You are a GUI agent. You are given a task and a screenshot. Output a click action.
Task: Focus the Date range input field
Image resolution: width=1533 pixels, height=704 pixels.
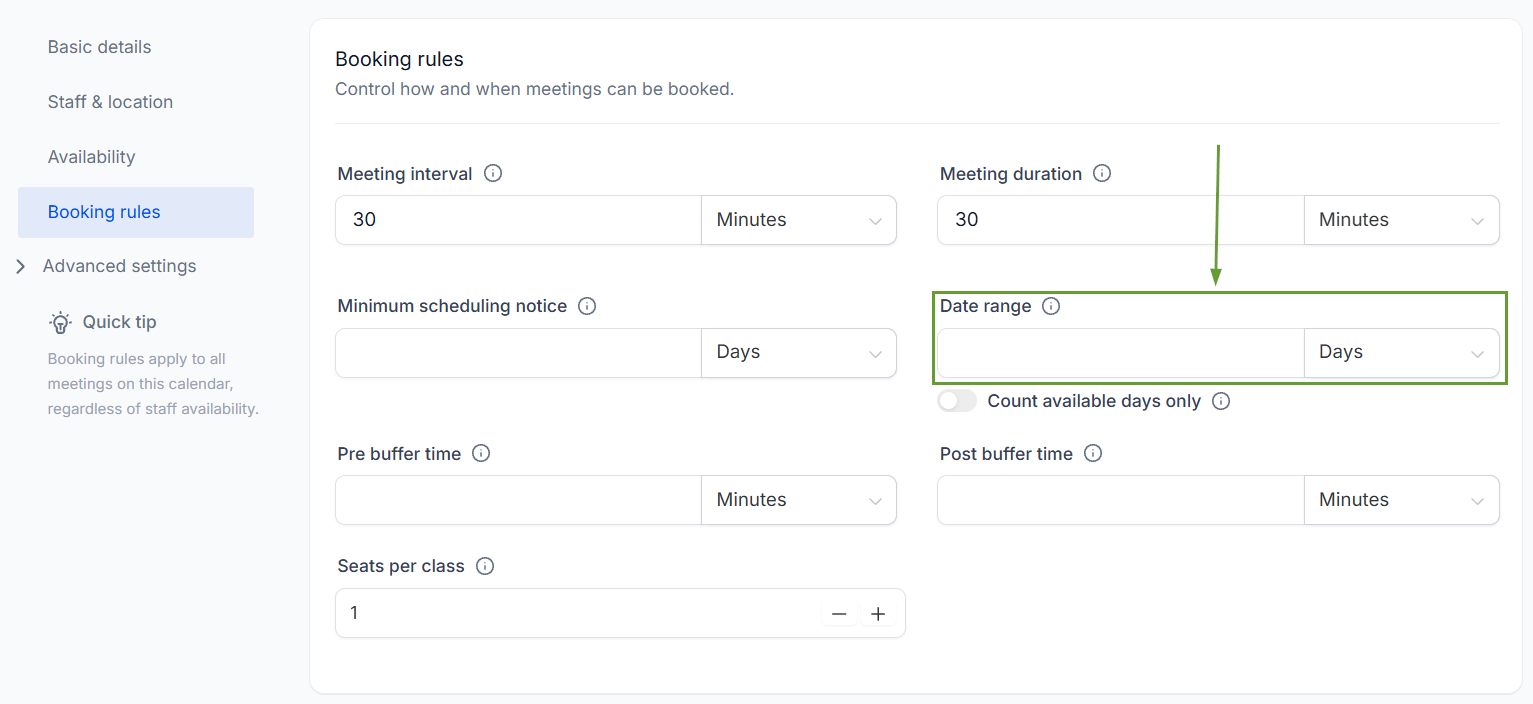click(x=1121, y=352)
